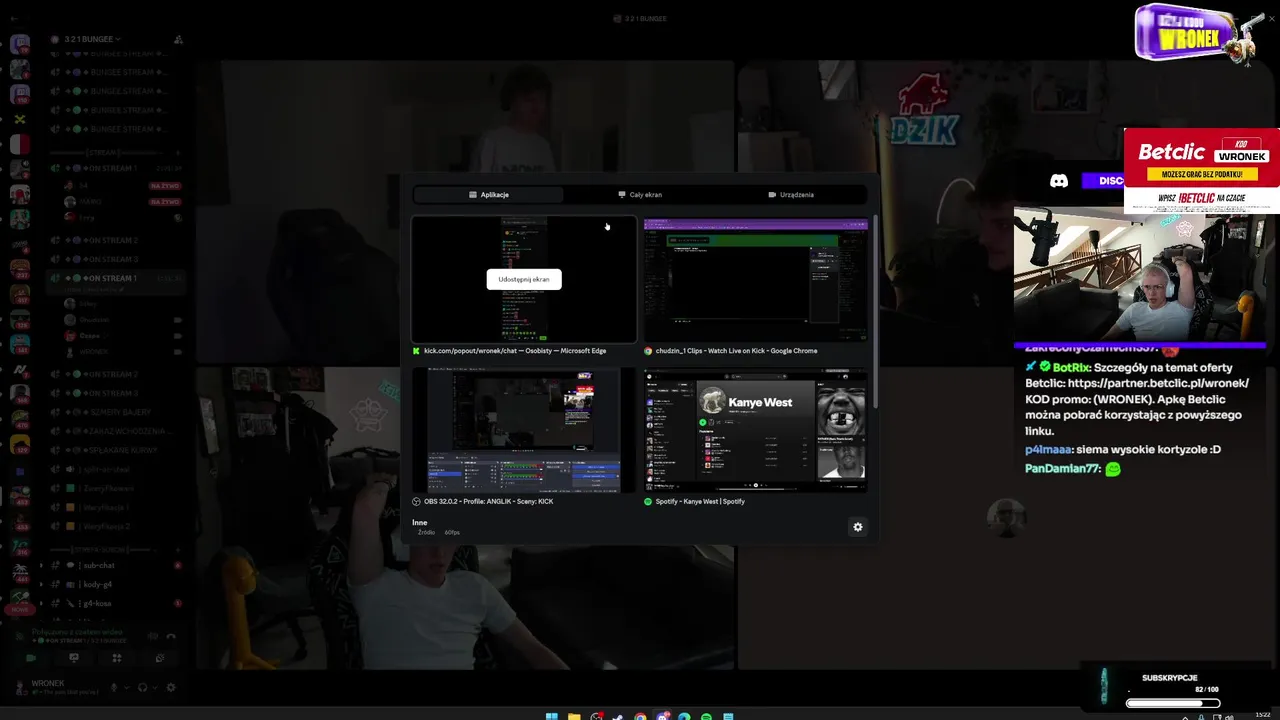This screenshot has width=1280, height=720.
Task: Select the chudzin_1 Clips Chrome window thumbnail
Action: point(756,280)
